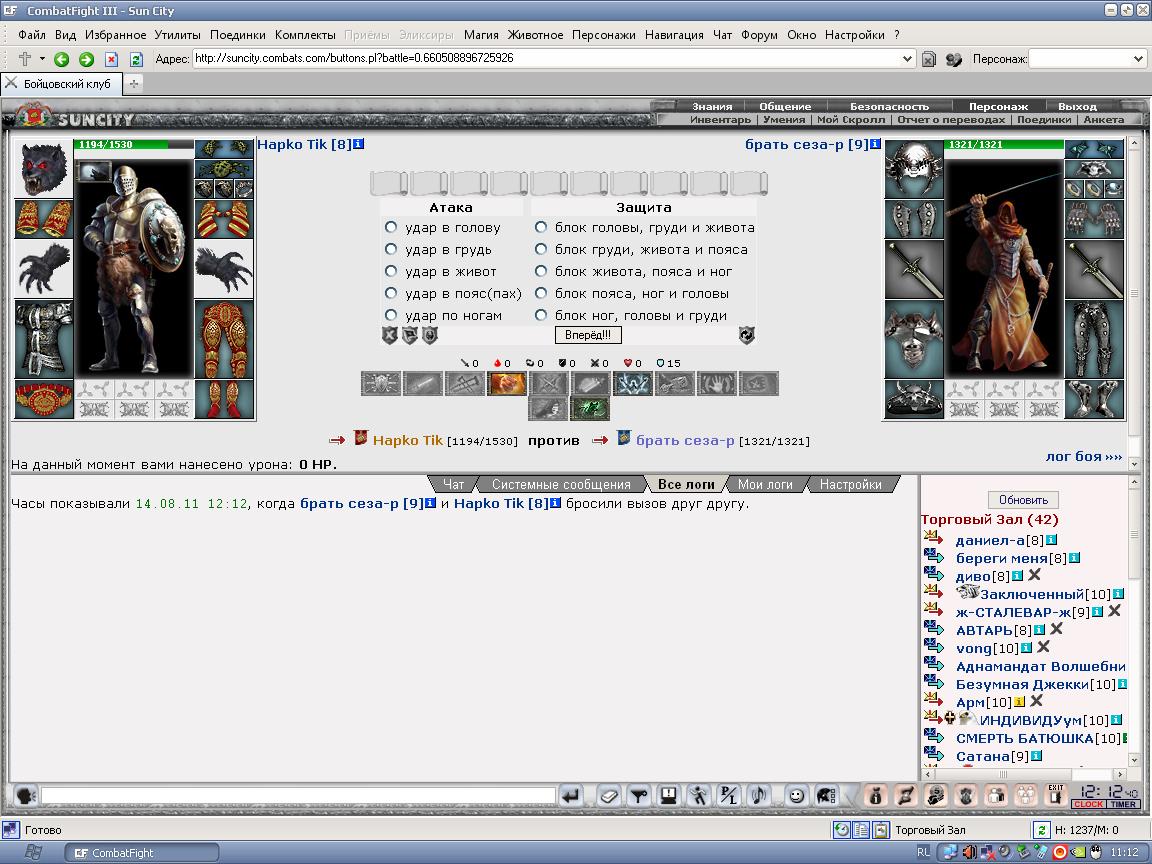The width and height of the screenshot is (1152, 864).
Task: Open info for брать сеза-р player
Action: pyautogui.click(x=875, y=144)
